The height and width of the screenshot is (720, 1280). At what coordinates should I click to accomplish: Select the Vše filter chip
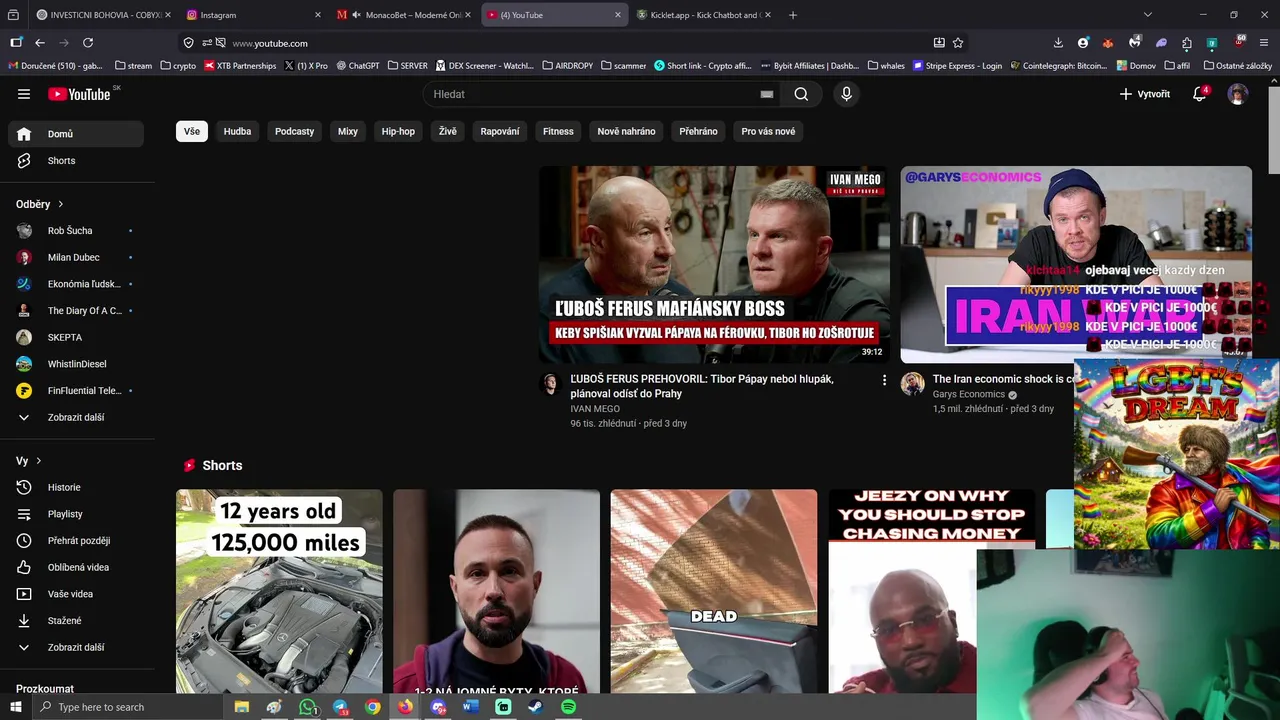(x=192, y=131)
